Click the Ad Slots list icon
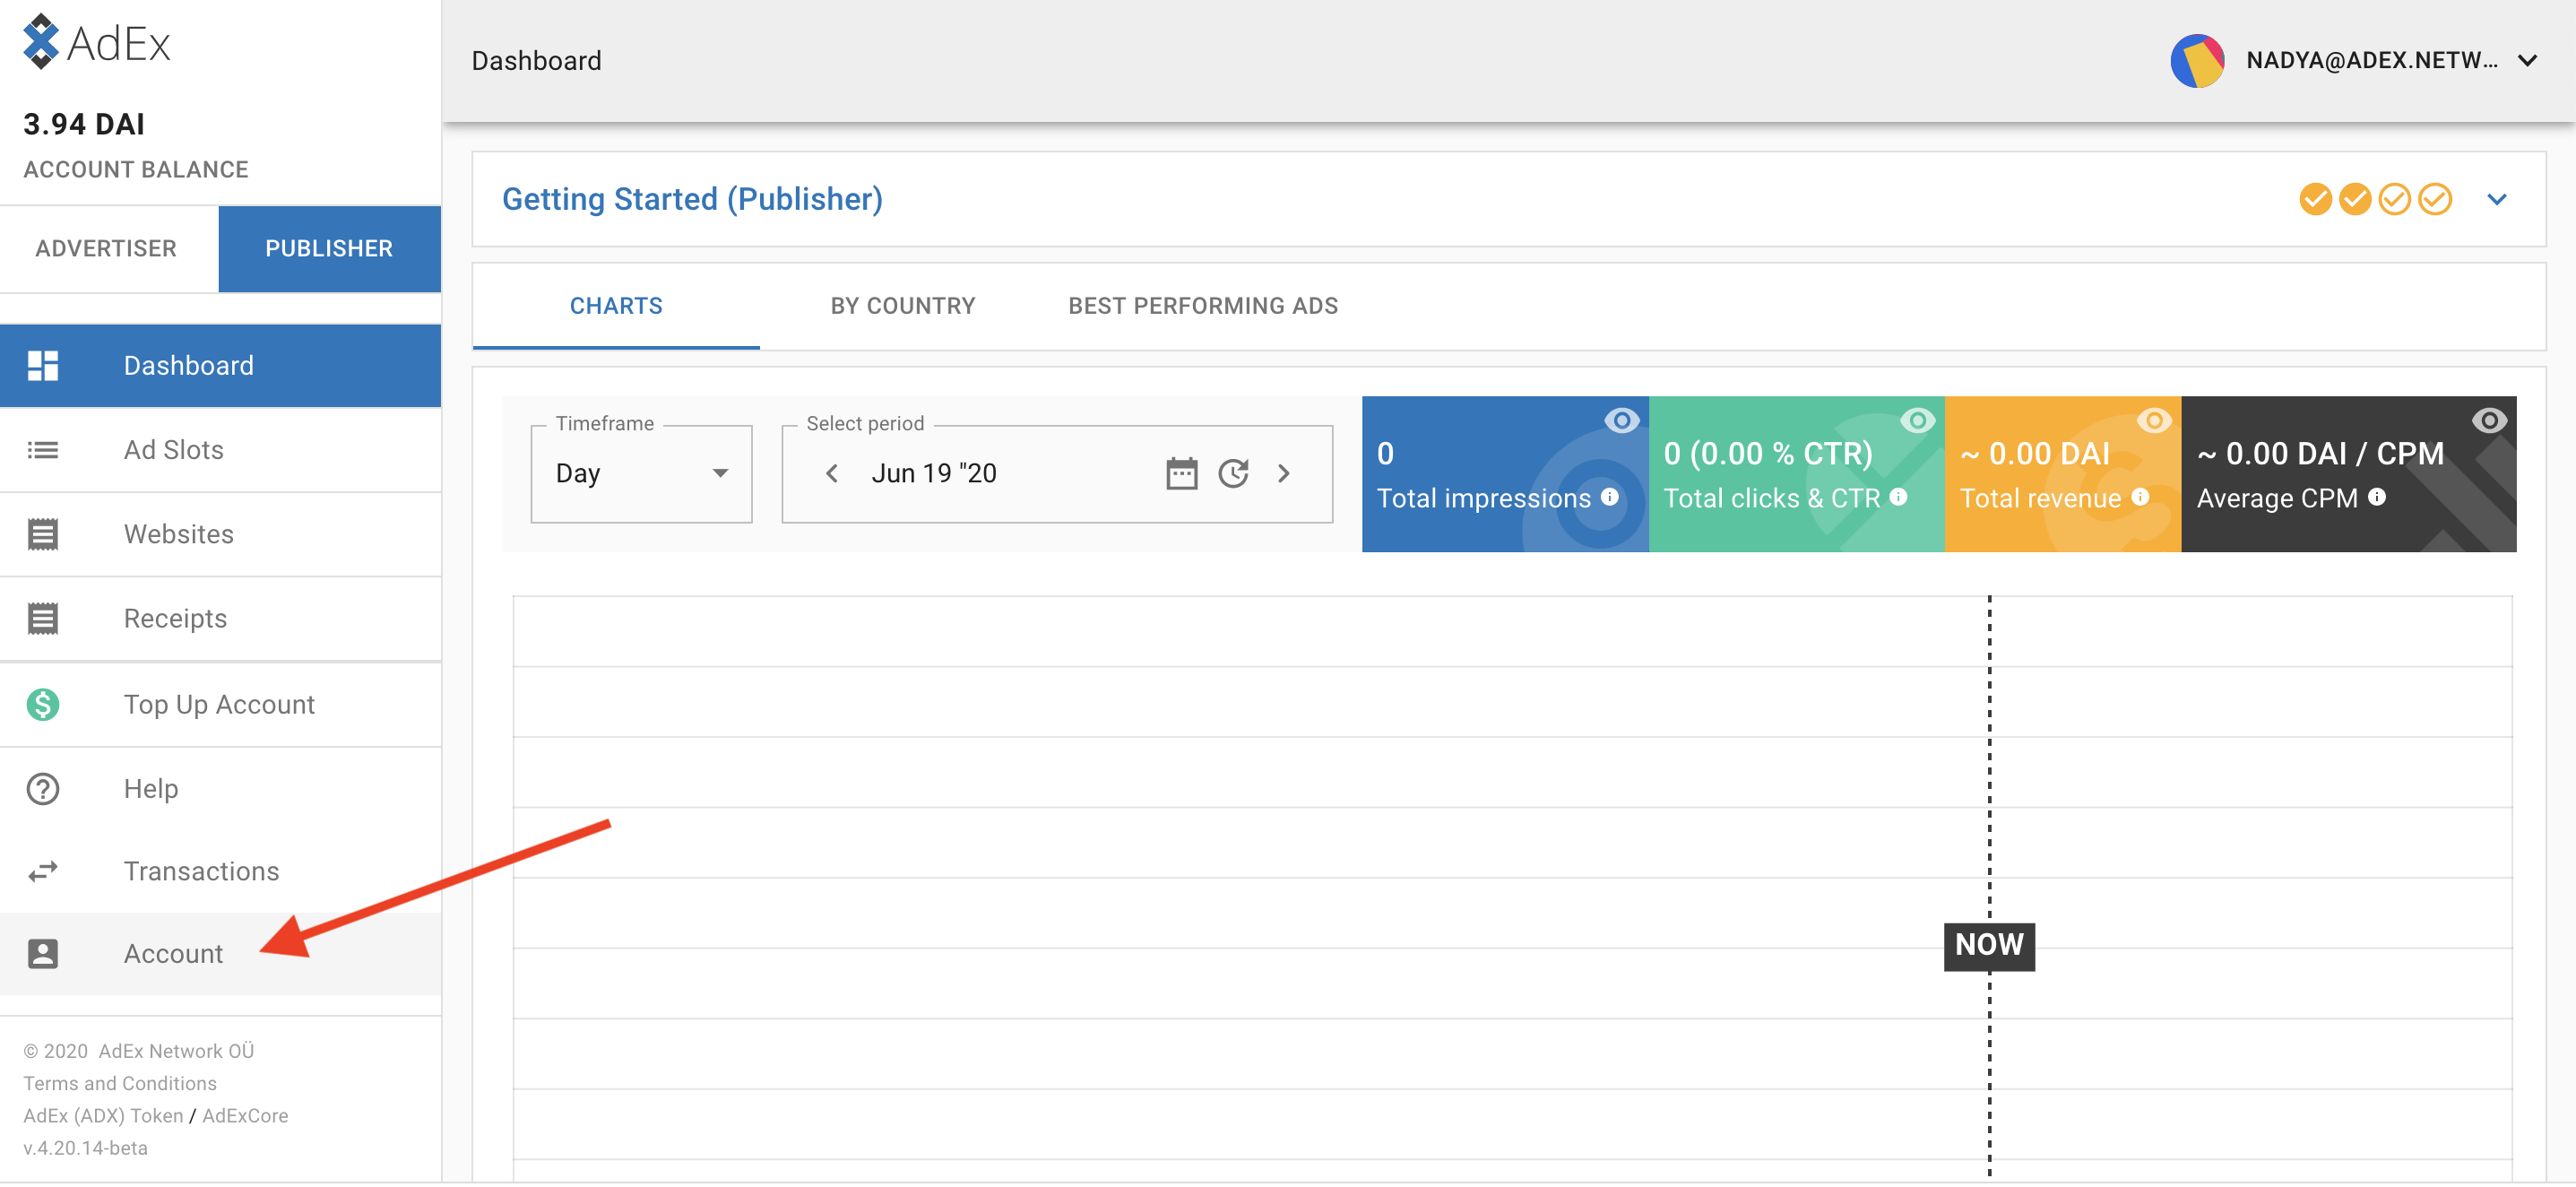The height and width of the screenshot is (1187, 2576). 42,450
